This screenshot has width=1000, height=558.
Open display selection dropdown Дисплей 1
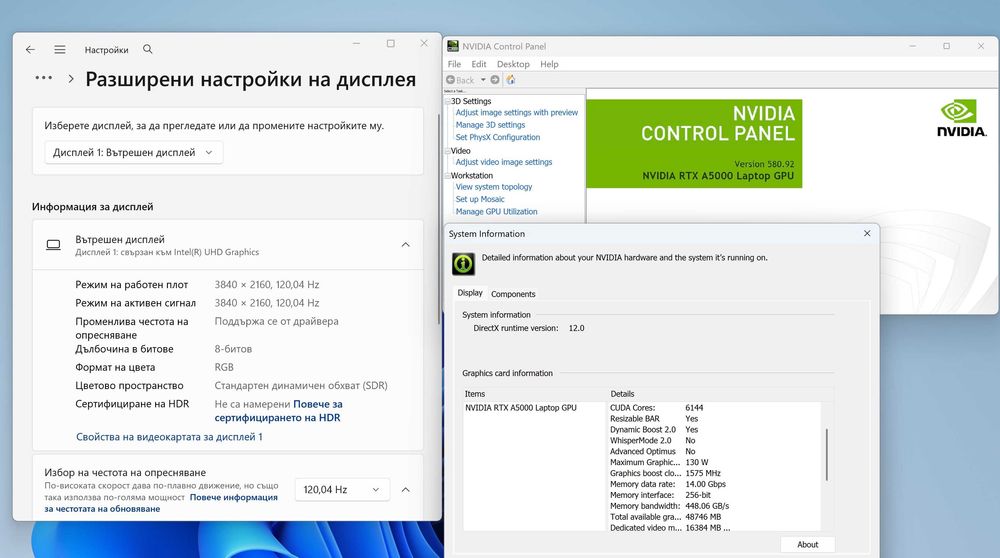(x=134, y=152)
